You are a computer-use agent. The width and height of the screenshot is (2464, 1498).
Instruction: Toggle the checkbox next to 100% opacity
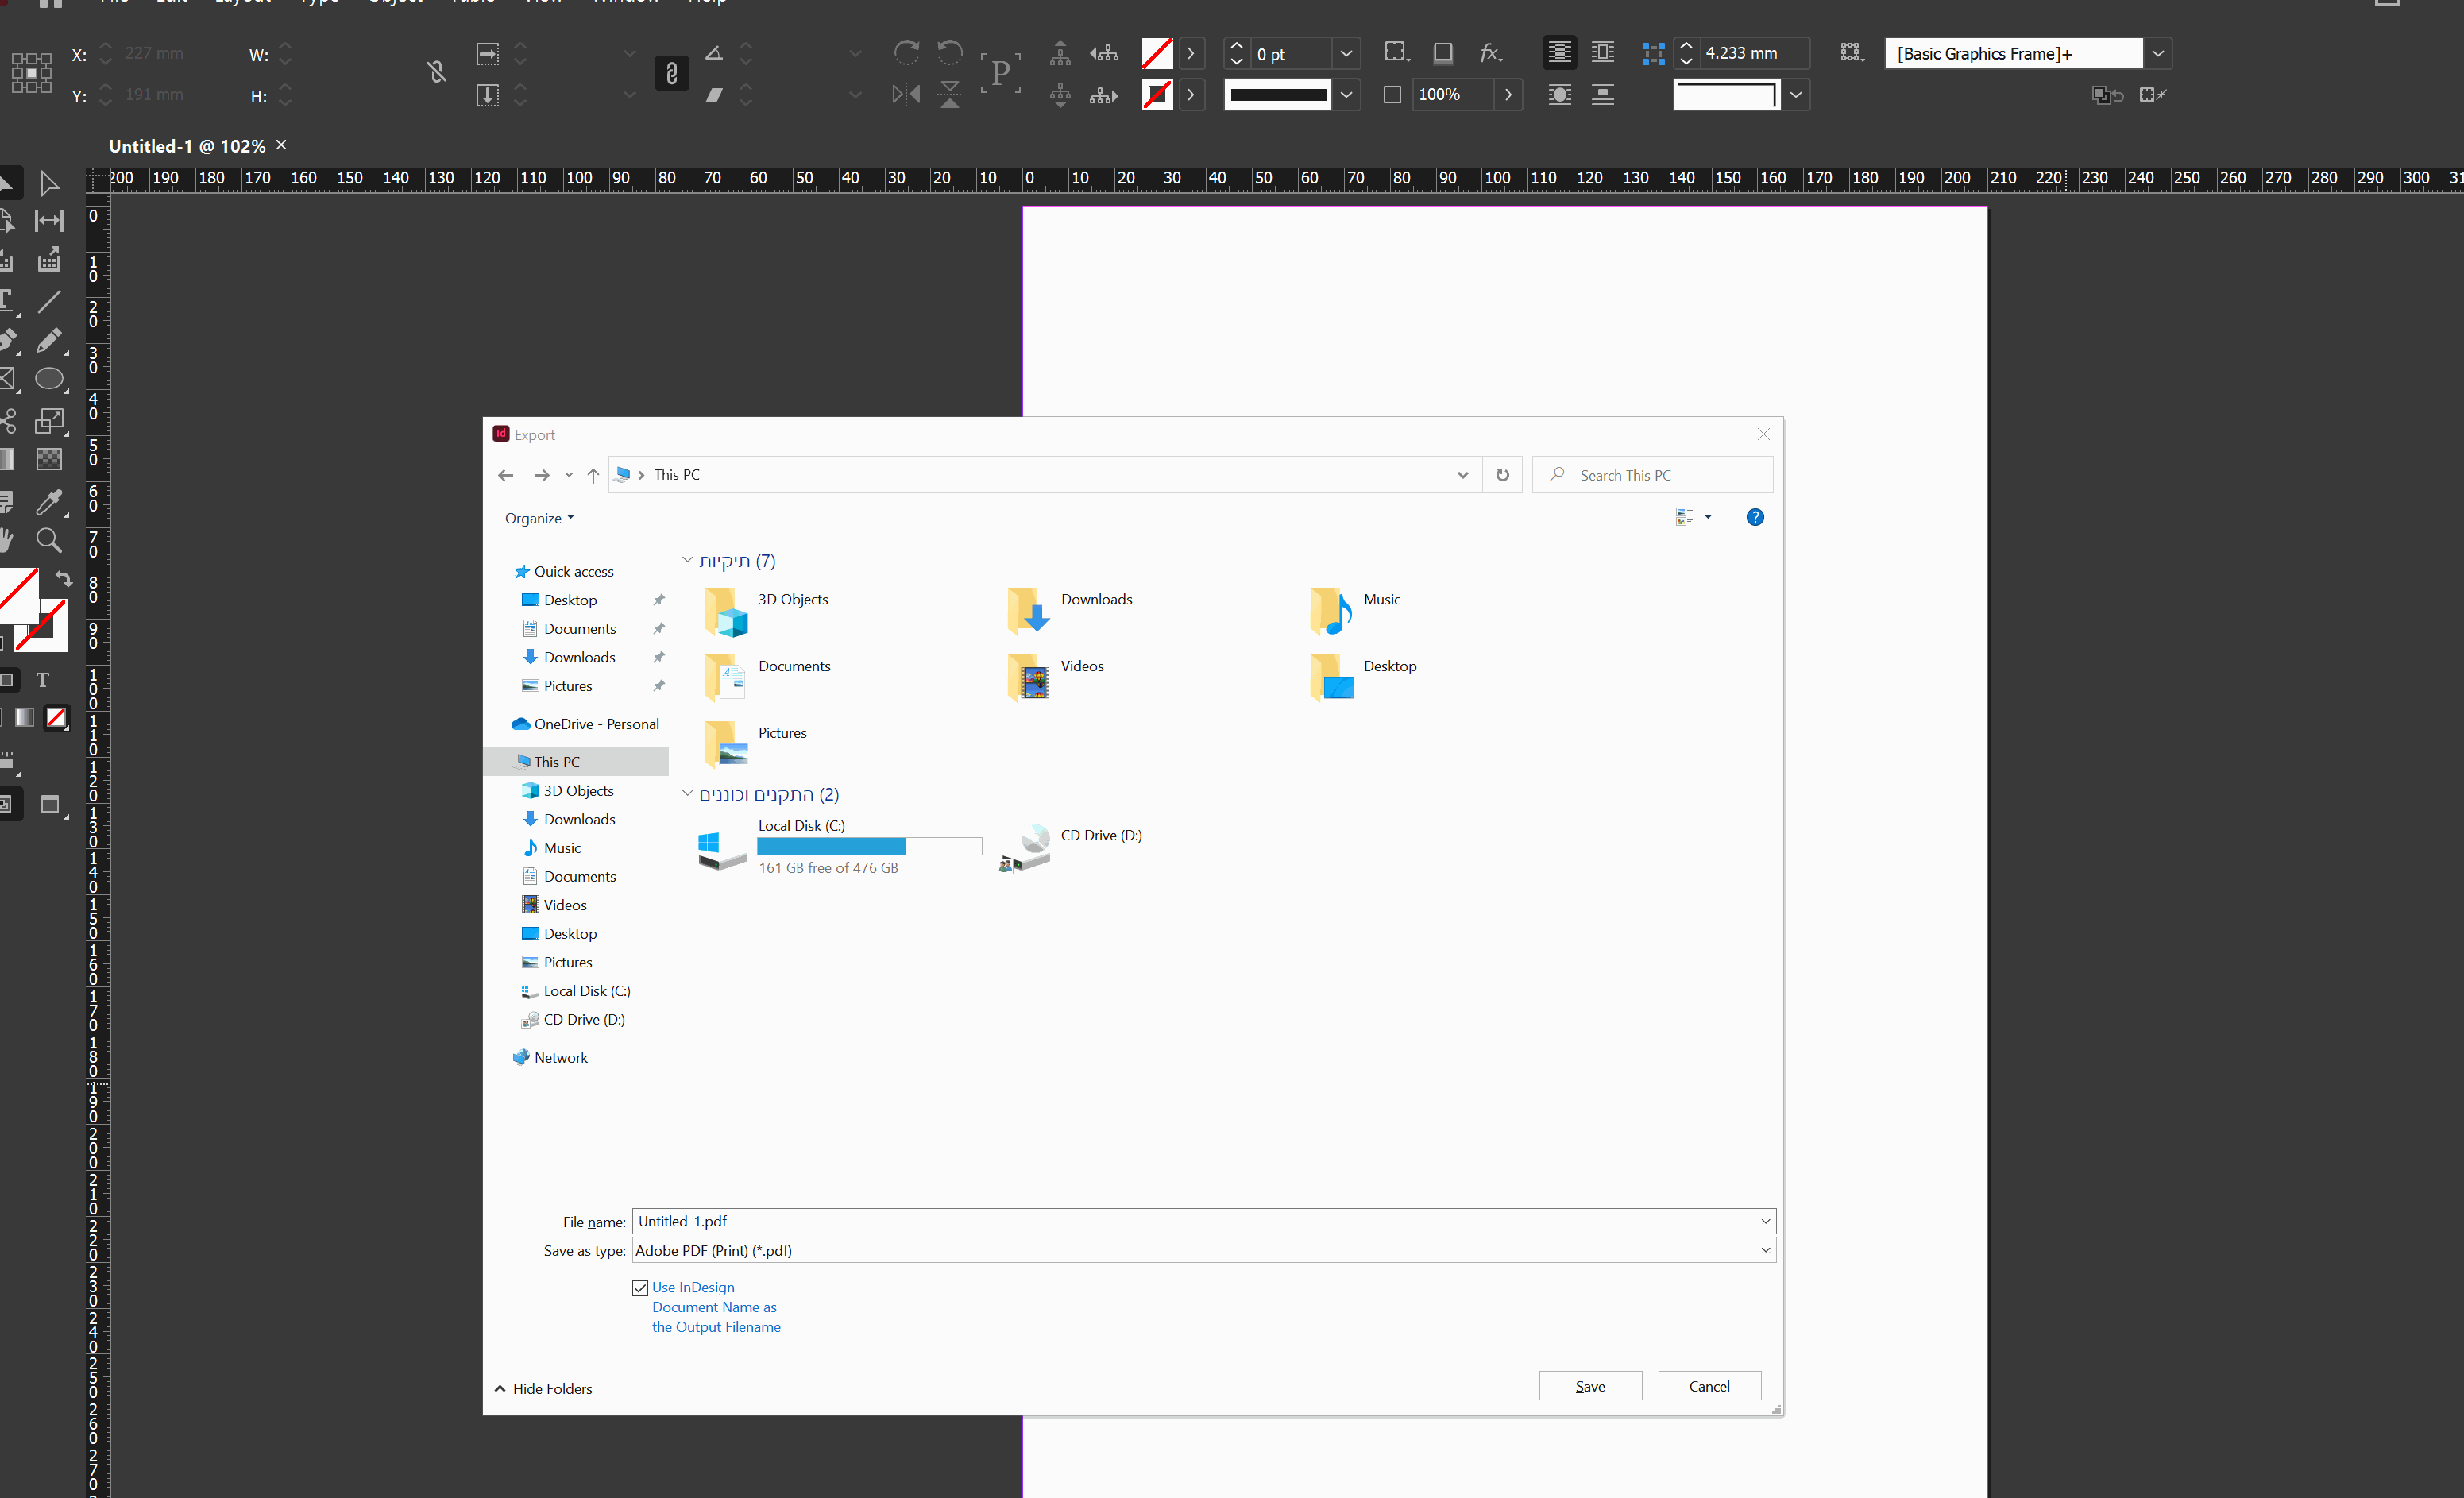click(1392, 95)
